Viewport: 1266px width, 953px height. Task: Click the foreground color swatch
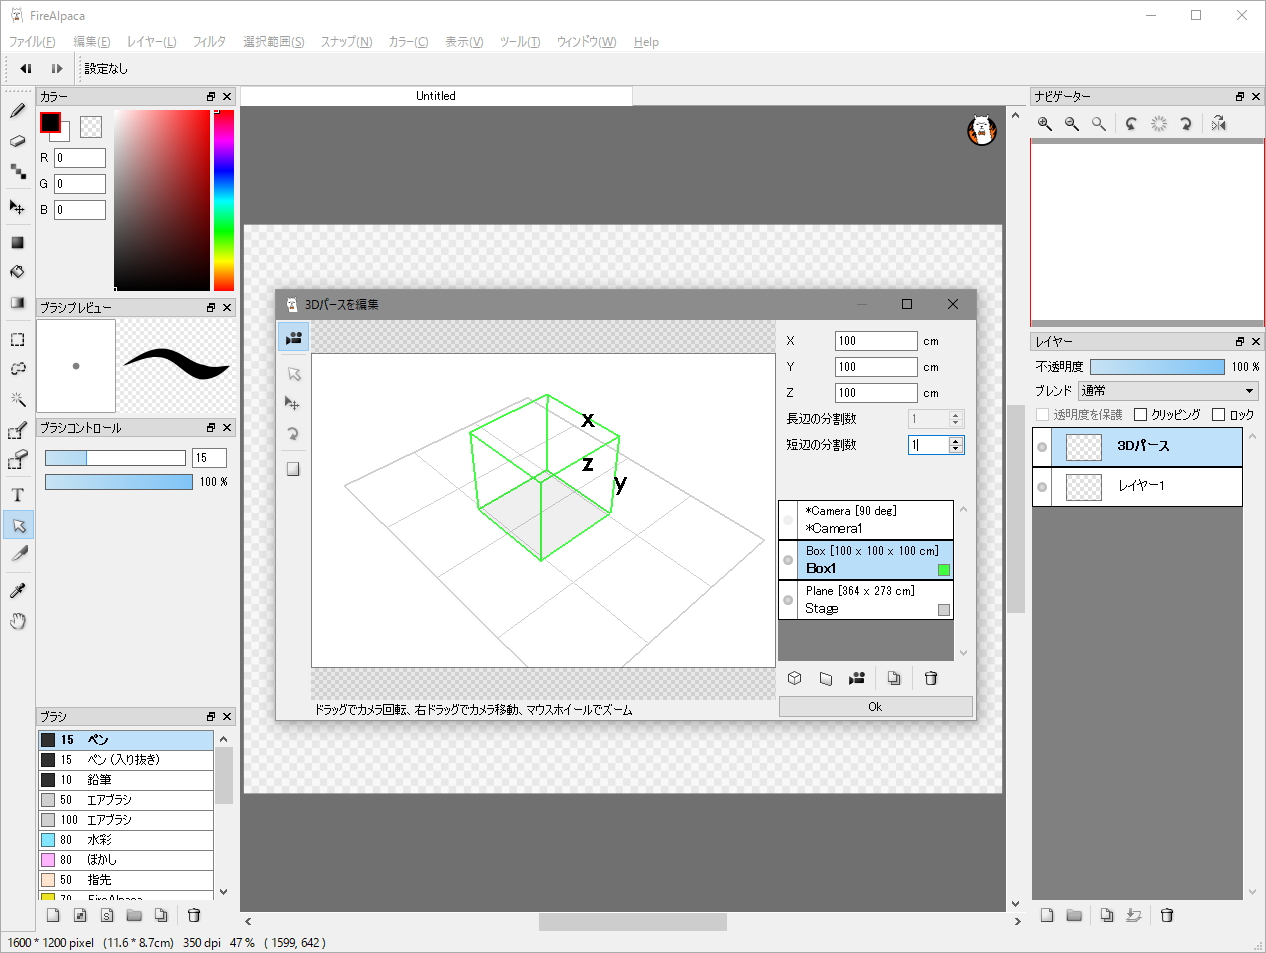point(50,122)
